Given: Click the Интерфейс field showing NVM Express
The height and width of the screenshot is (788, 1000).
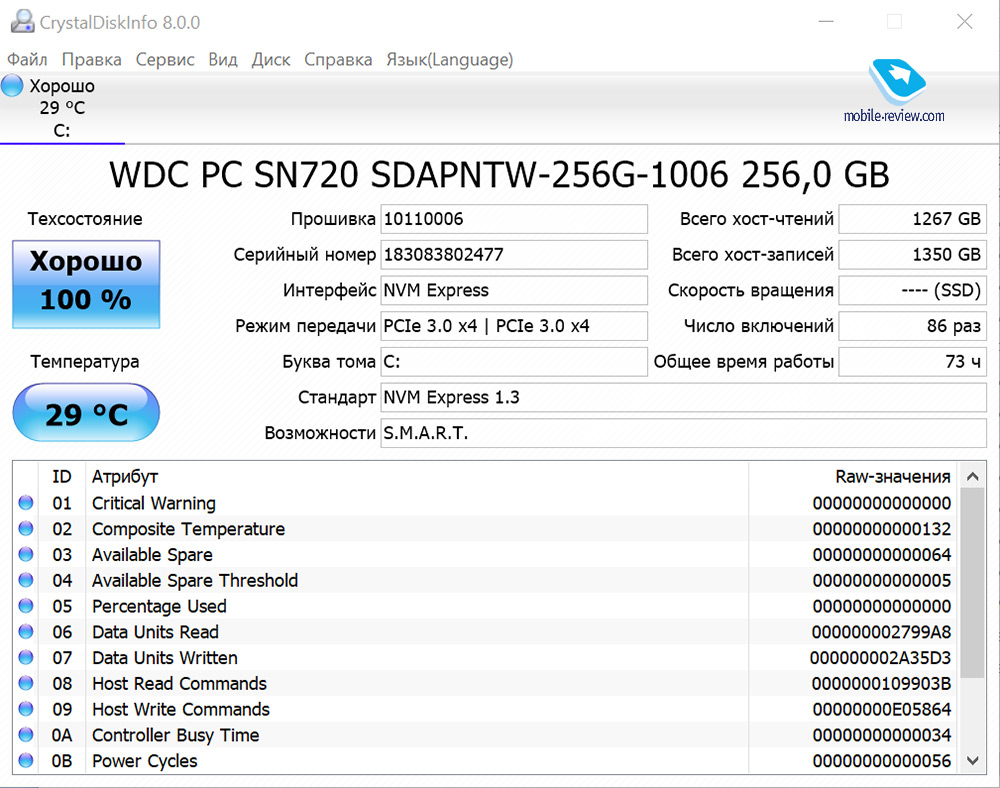Looking at the screenshot, I should pyautogui.click(x=514, y=290).
